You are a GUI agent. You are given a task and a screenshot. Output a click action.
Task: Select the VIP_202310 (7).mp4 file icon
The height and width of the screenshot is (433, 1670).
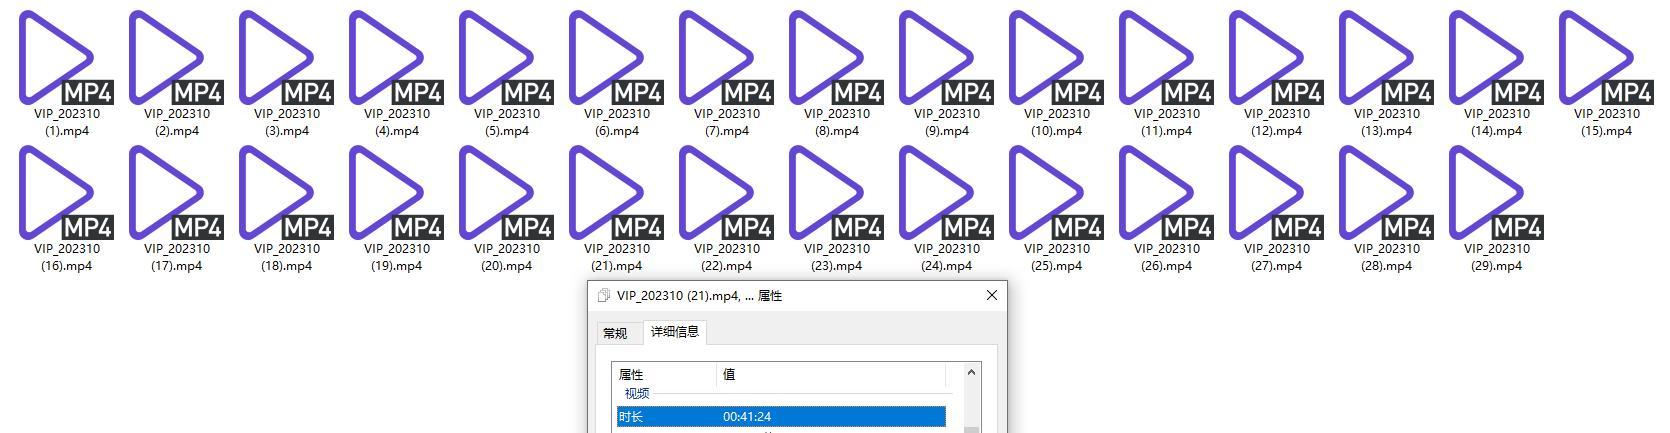click(726, 58)
